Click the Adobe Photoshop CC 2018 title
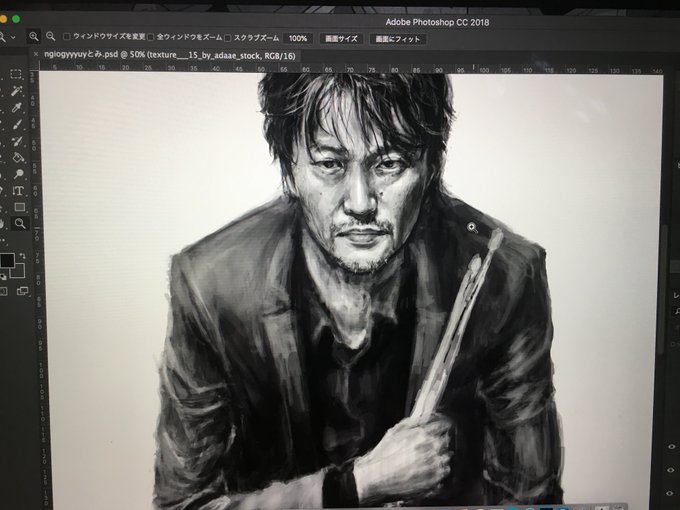This screenshot has height=510, width=680. [x=437, y=22]
